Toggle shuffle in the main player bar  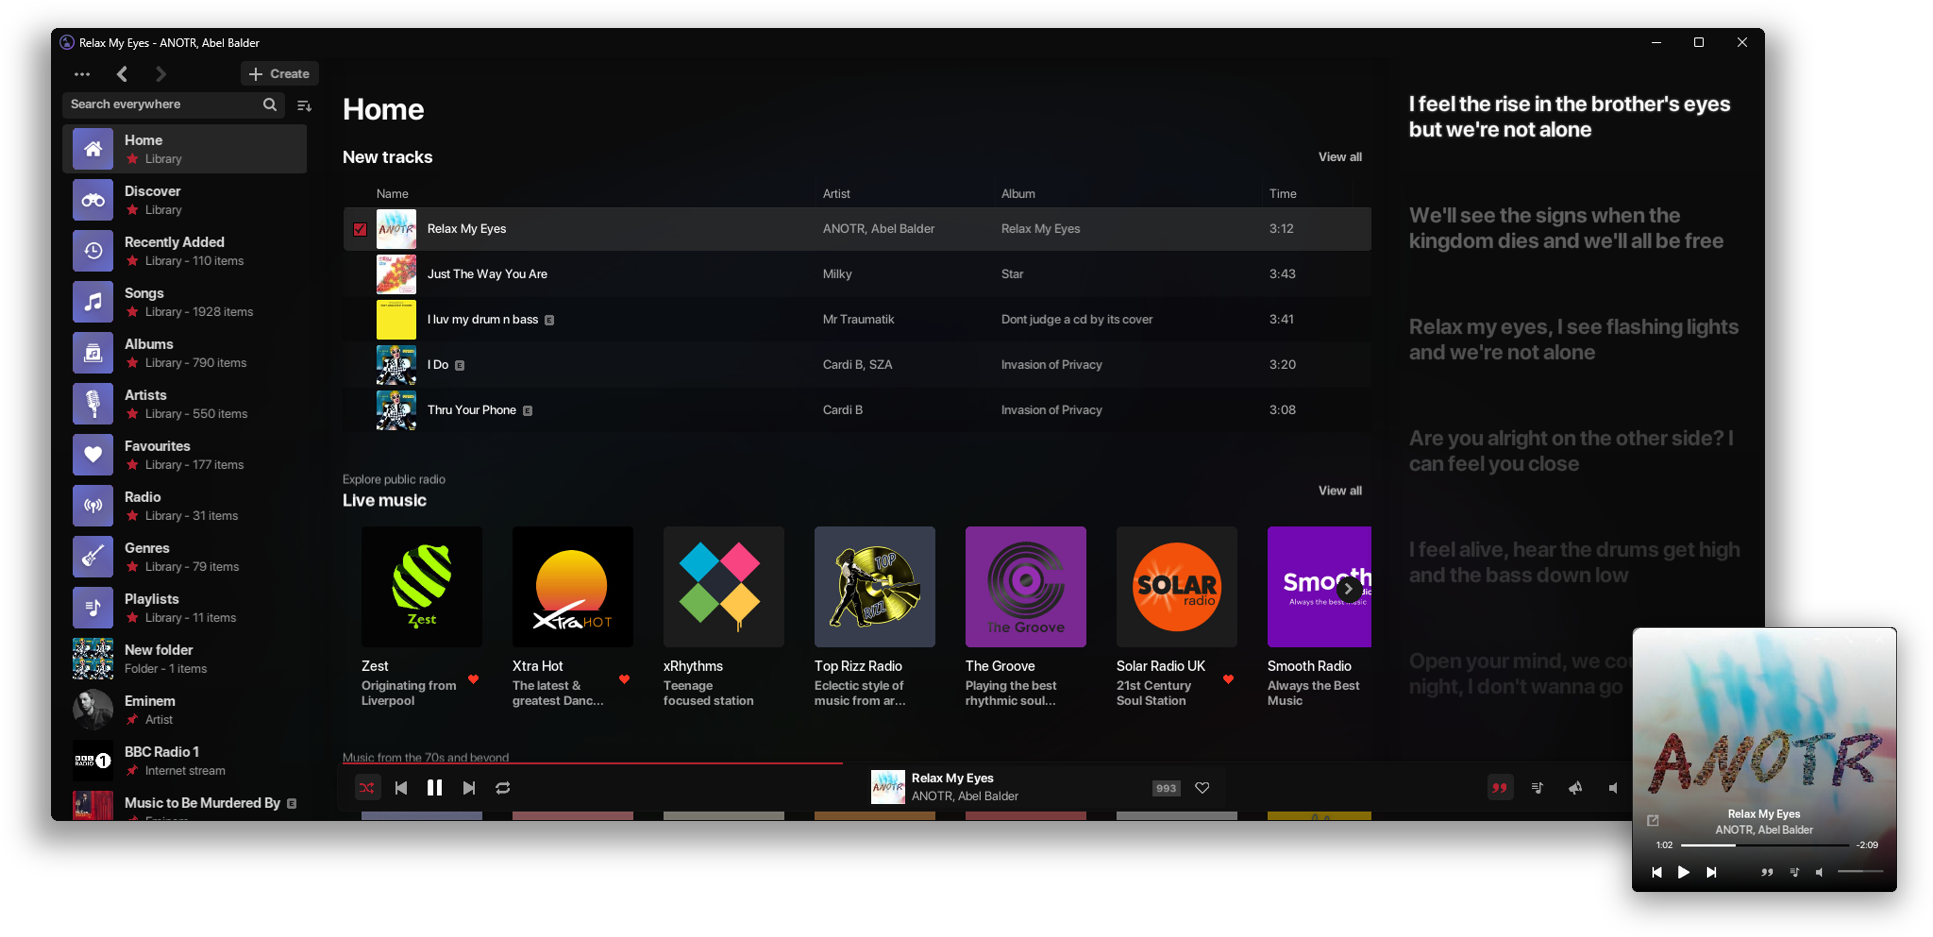tap(367, 788)
